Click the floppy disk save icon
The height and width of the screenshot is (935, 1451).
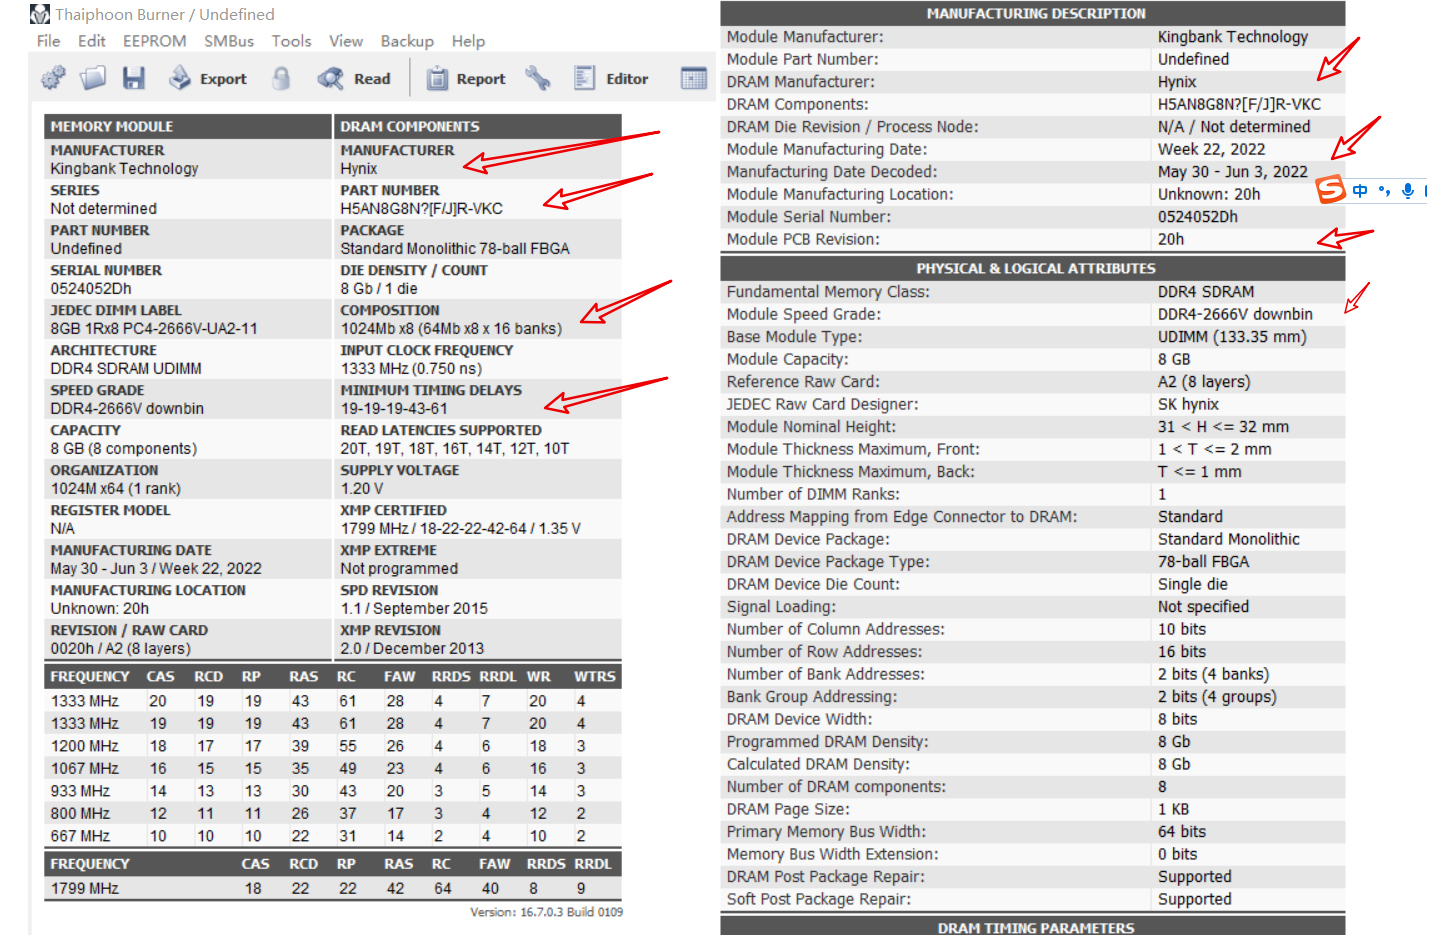[x=134, y=78]
